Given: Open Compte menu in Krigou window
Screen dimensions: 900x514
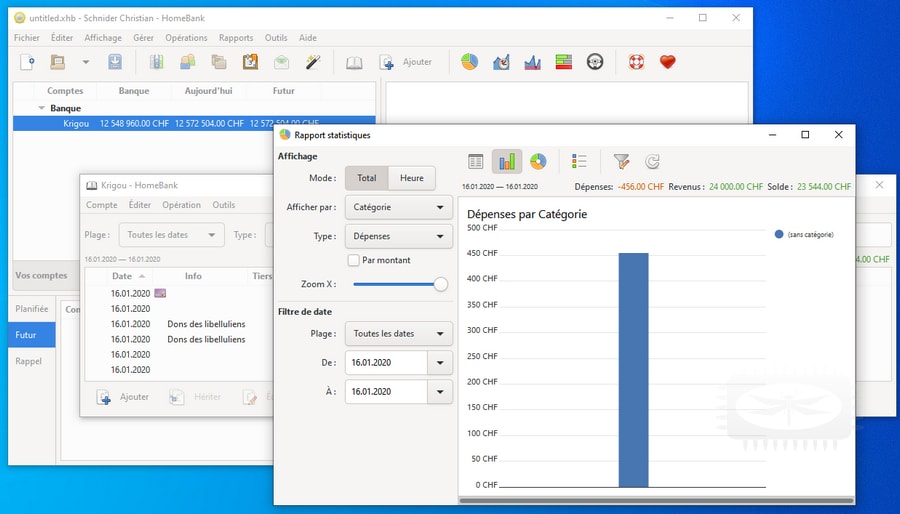Looking at the screenshot, I should pyautogui.click(x=102, y=205).
